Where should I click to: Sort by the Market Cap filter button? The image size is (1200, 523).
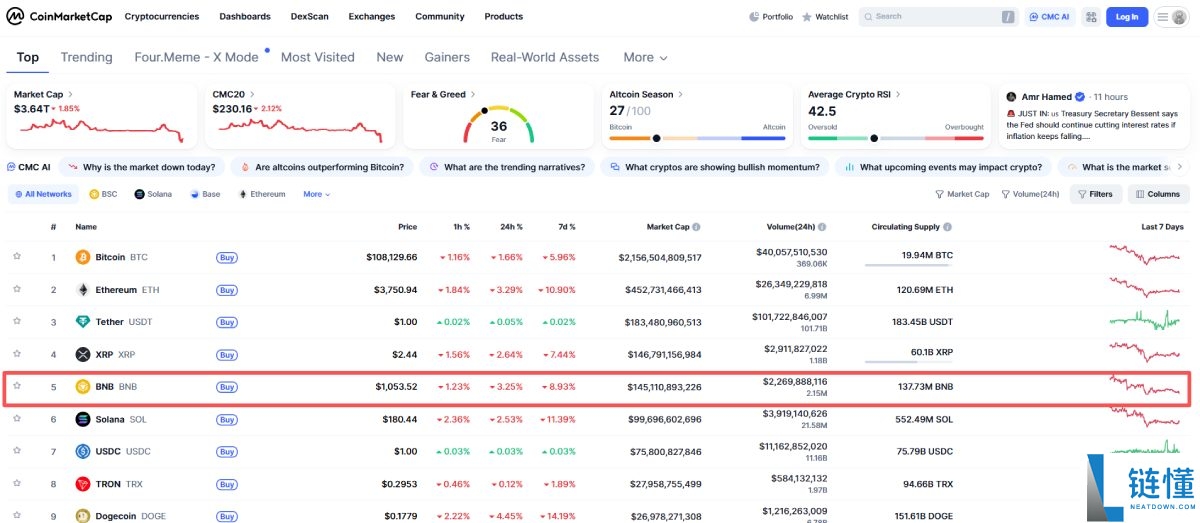pyautogui.click(x=962, y=194)
